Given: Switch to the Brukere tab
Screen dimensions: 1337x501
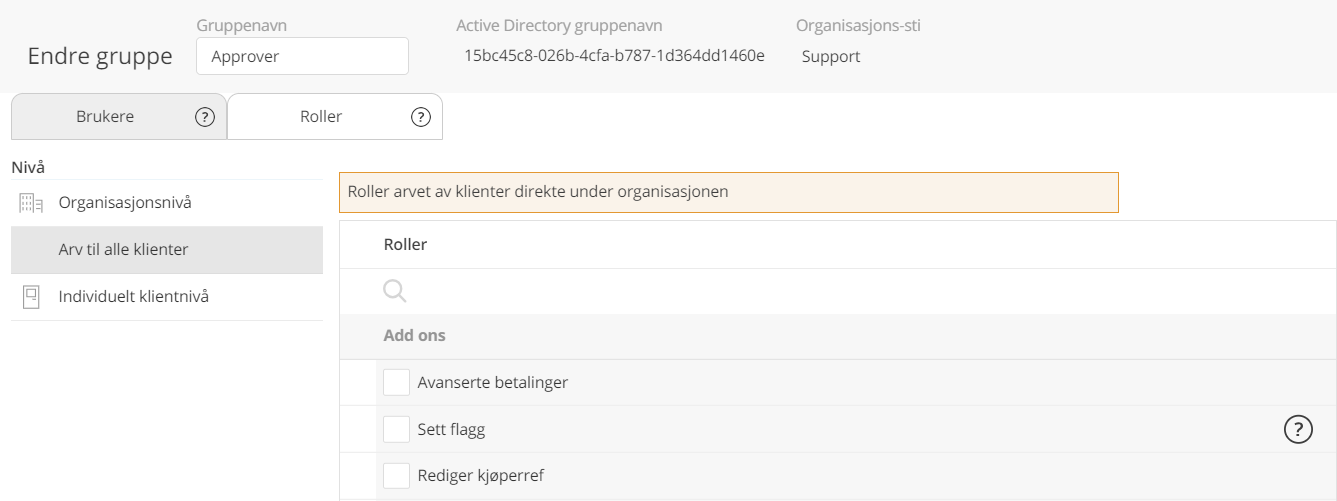Looking at the screenshot, I should pyautogui.click(x=118, y=117).
